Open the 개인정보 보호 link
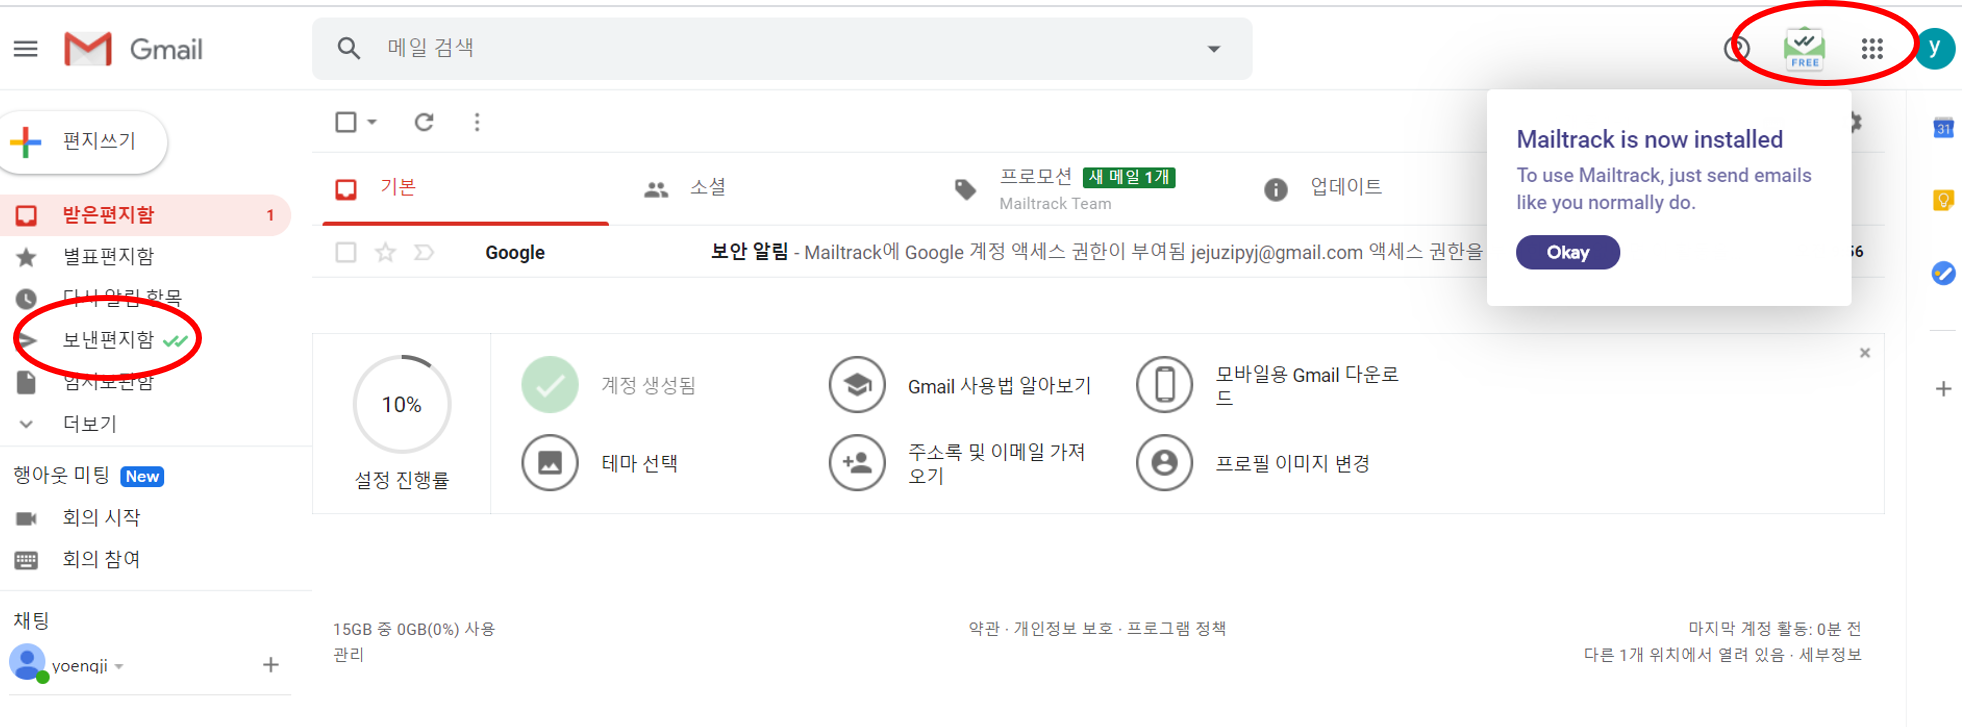 [1063, 628]
